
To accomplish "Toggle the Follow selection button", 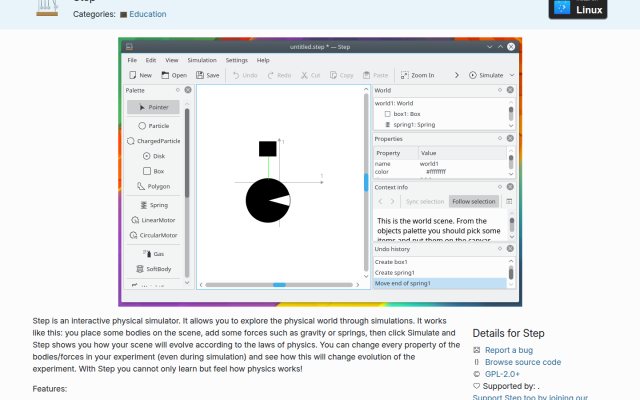I will (473, 201).
